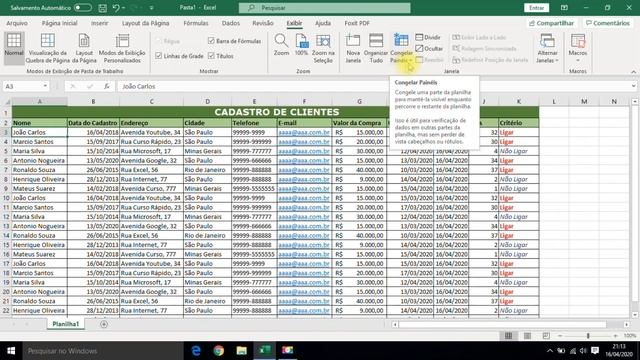
Task: Switch to the Fórmulas tab
Action: pos(196,23)
